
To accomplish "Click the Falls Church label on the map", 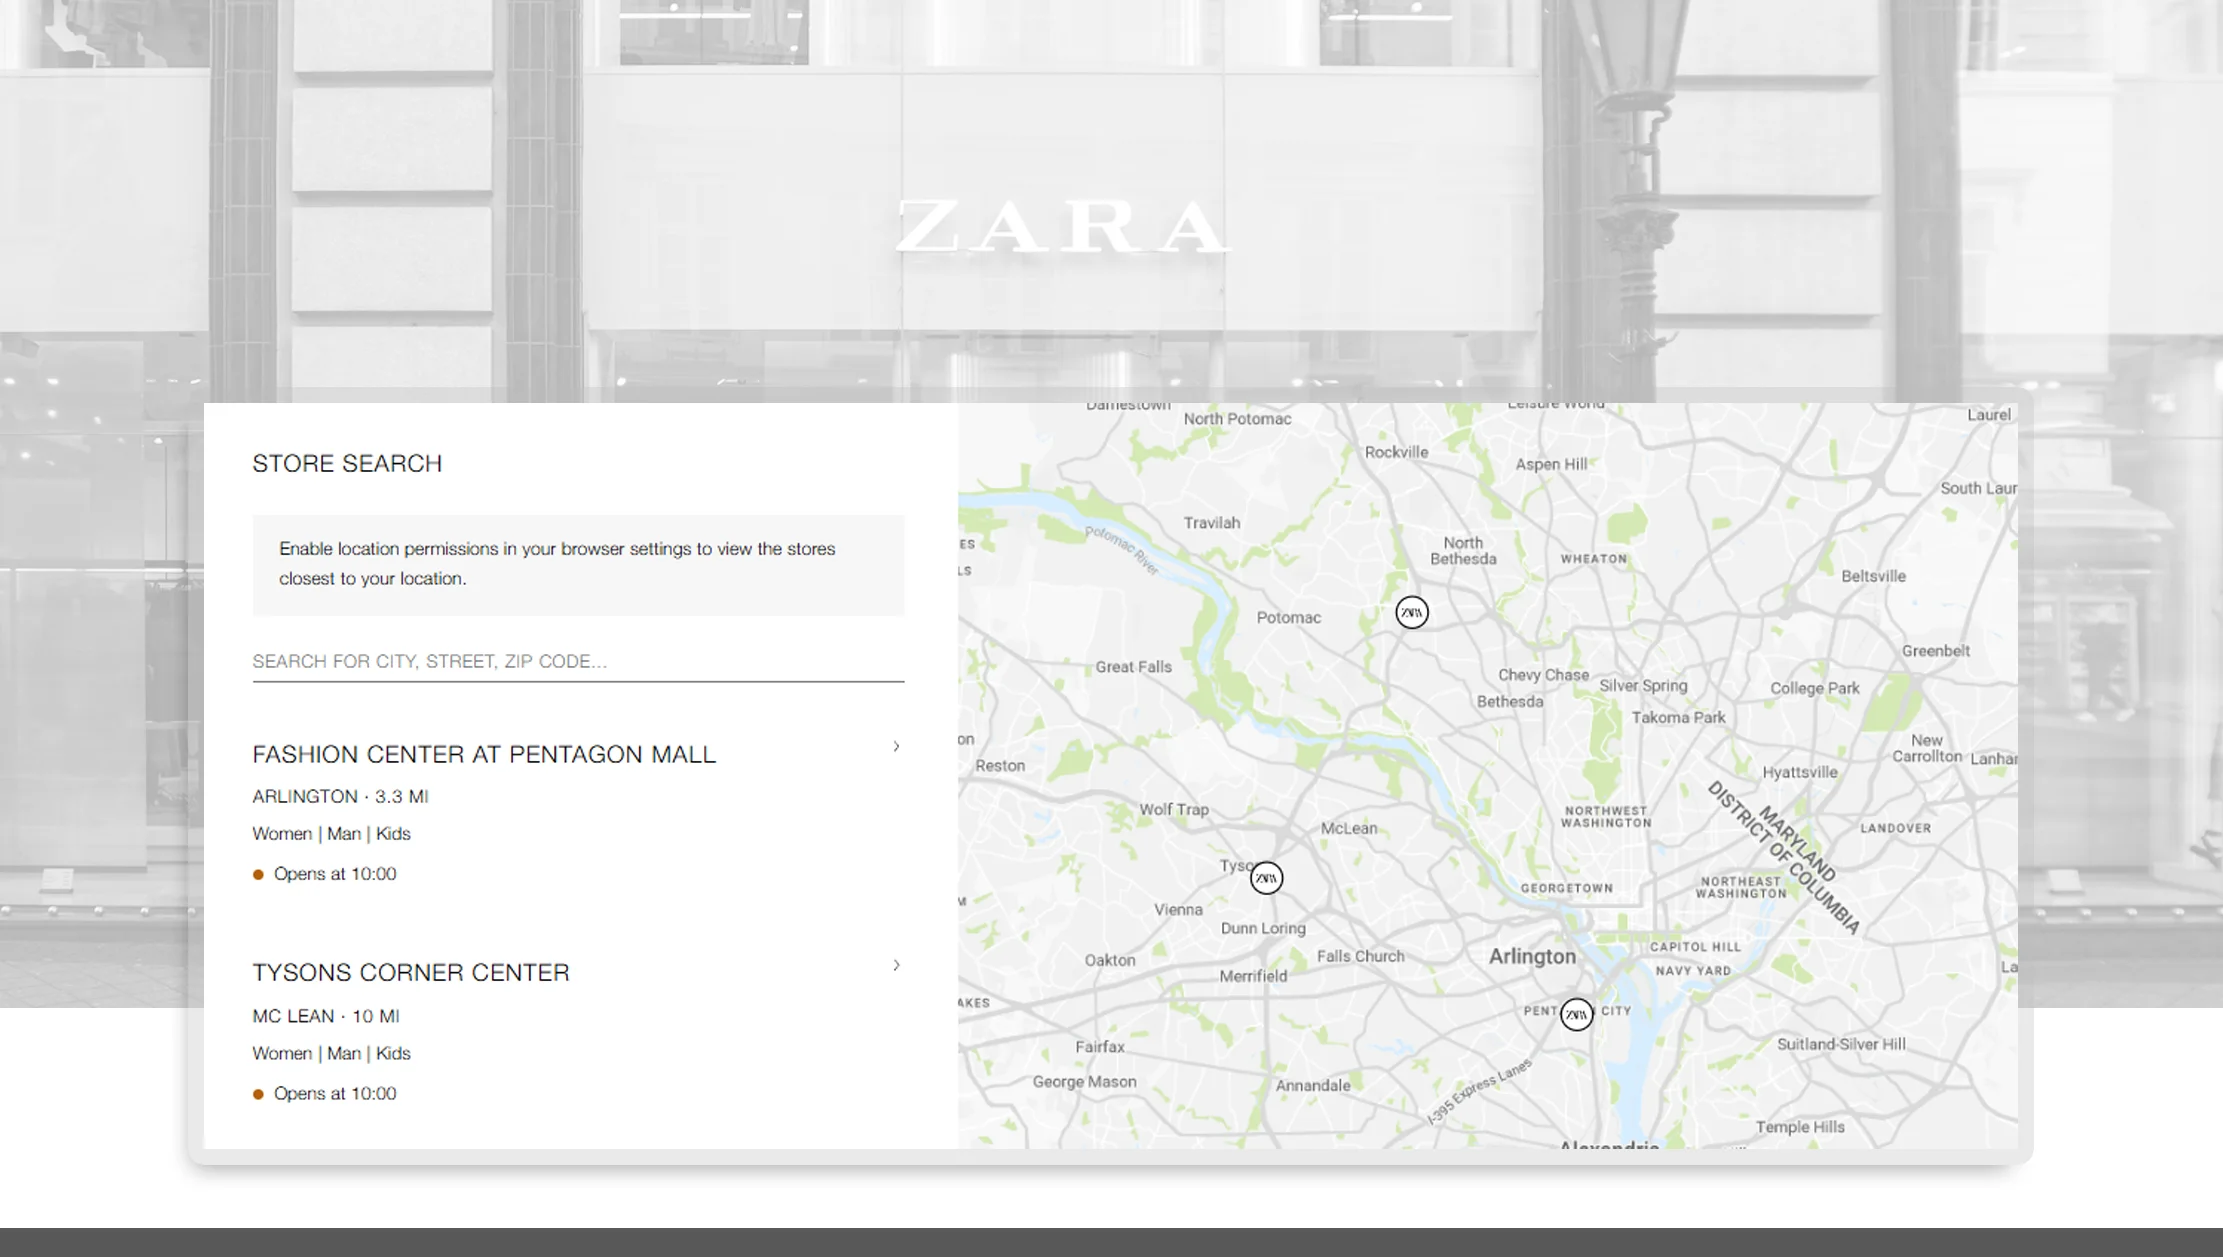I will click(1360, 956).
